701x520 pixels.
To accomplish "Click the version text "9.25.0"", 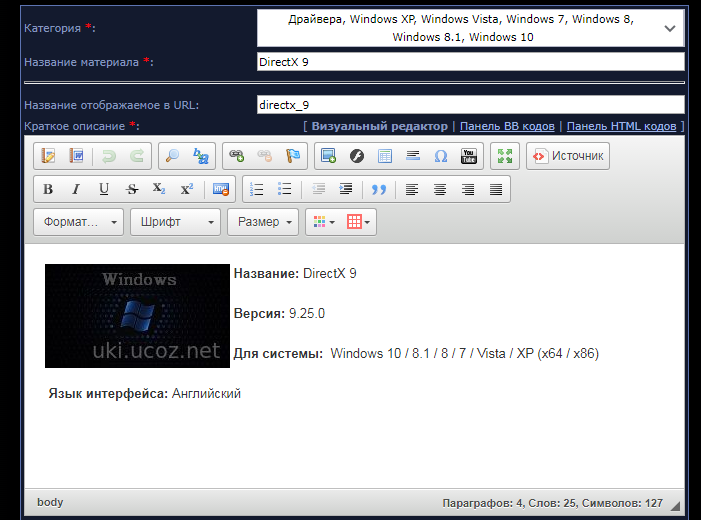I will pos(307,313).
